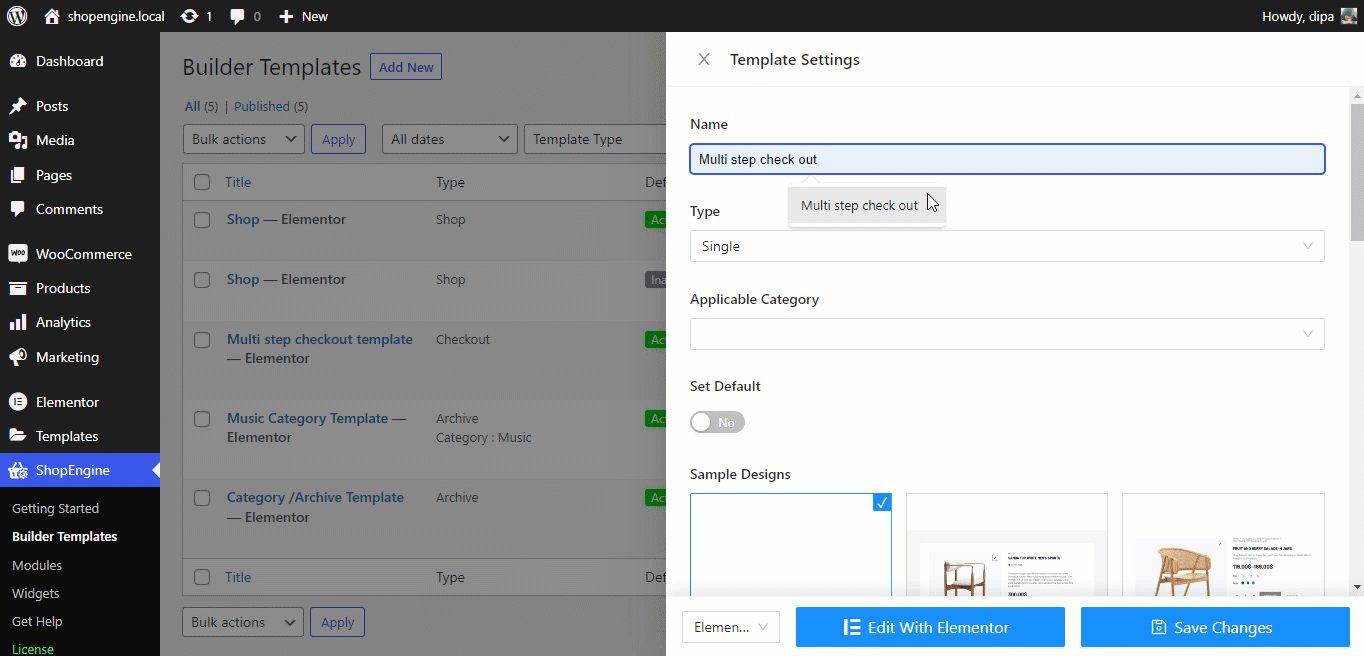Viewport: 1364px width, 656px height.
Task: Click the Name input field
Action: [1007, 159]
